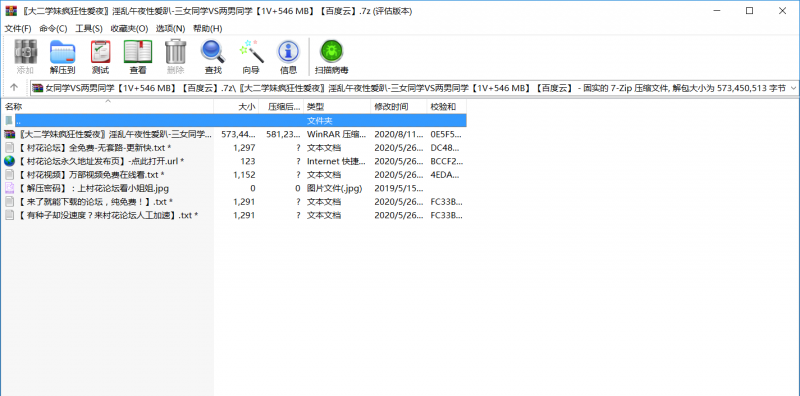Click the 查看 (View) book icon
Viewport: 800px width, 396px height.
point(138,57)
